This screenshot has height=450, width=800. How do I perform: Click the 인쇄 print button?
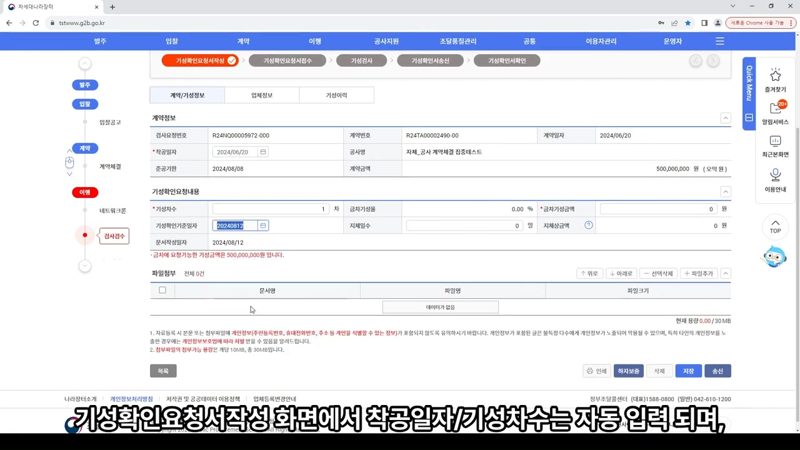click(596, 371)
